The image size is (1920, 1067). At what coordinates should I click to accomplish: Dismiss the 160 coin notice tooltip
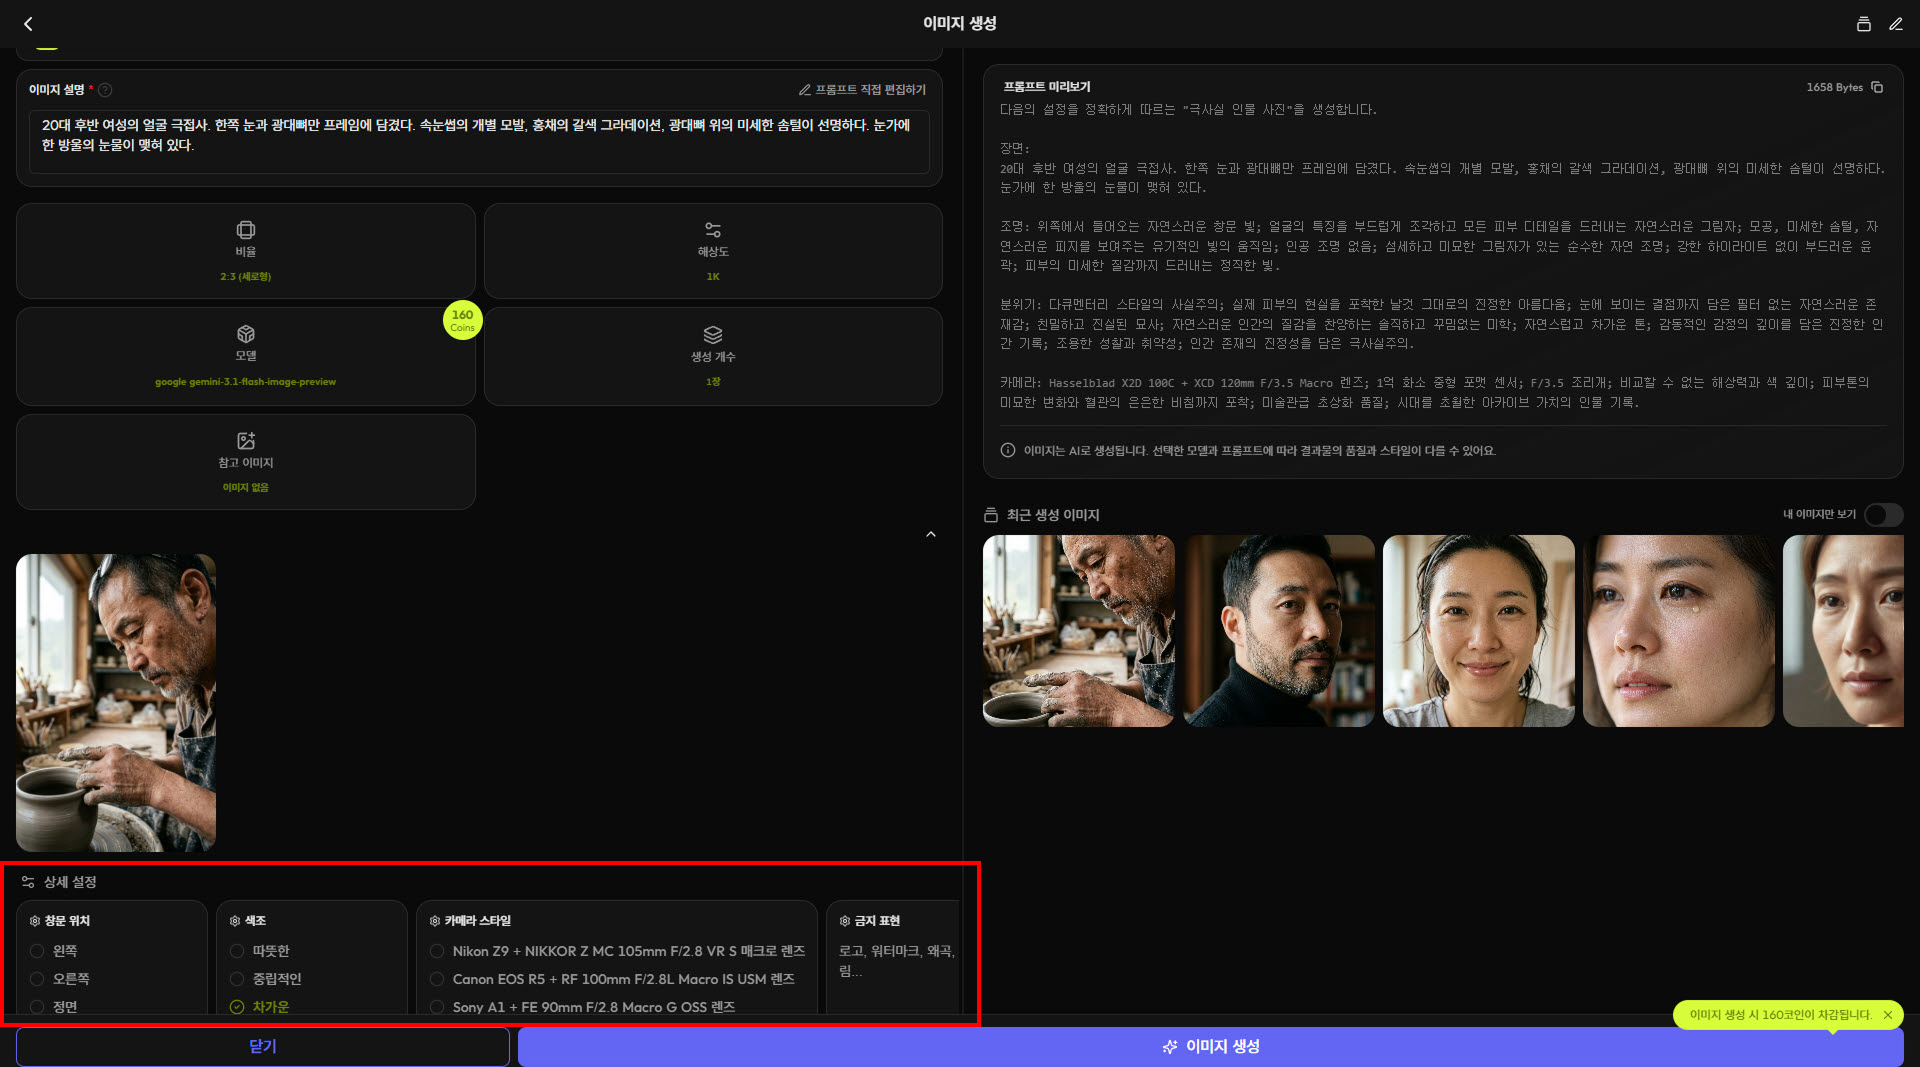1887,1015
